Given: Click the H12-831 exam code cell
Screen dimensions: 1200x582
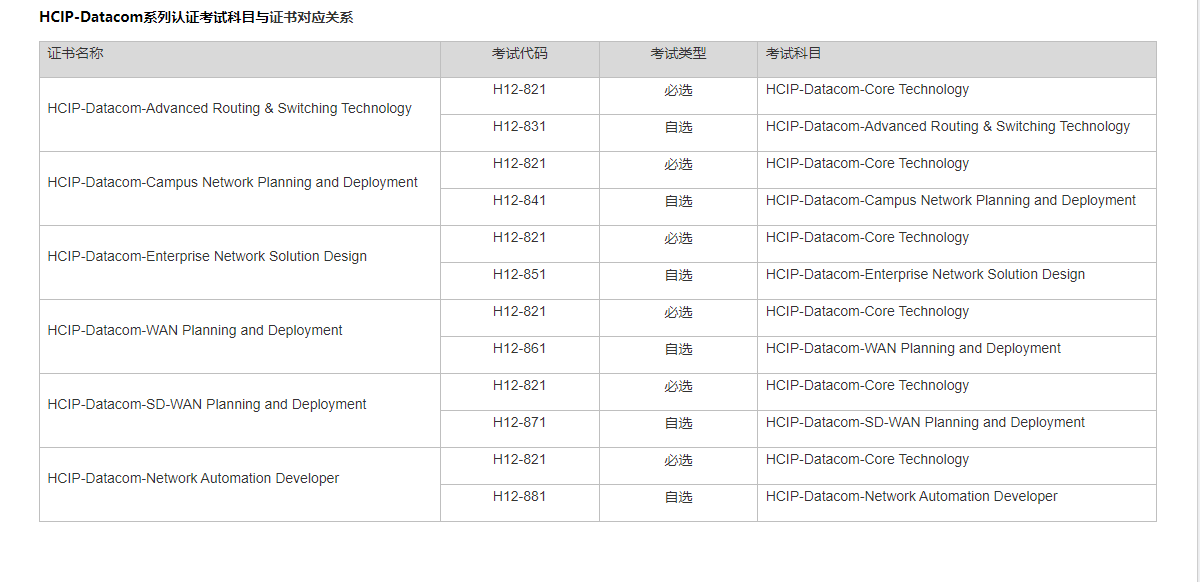Looking at the screenshot, I should (x=519, y=127).
